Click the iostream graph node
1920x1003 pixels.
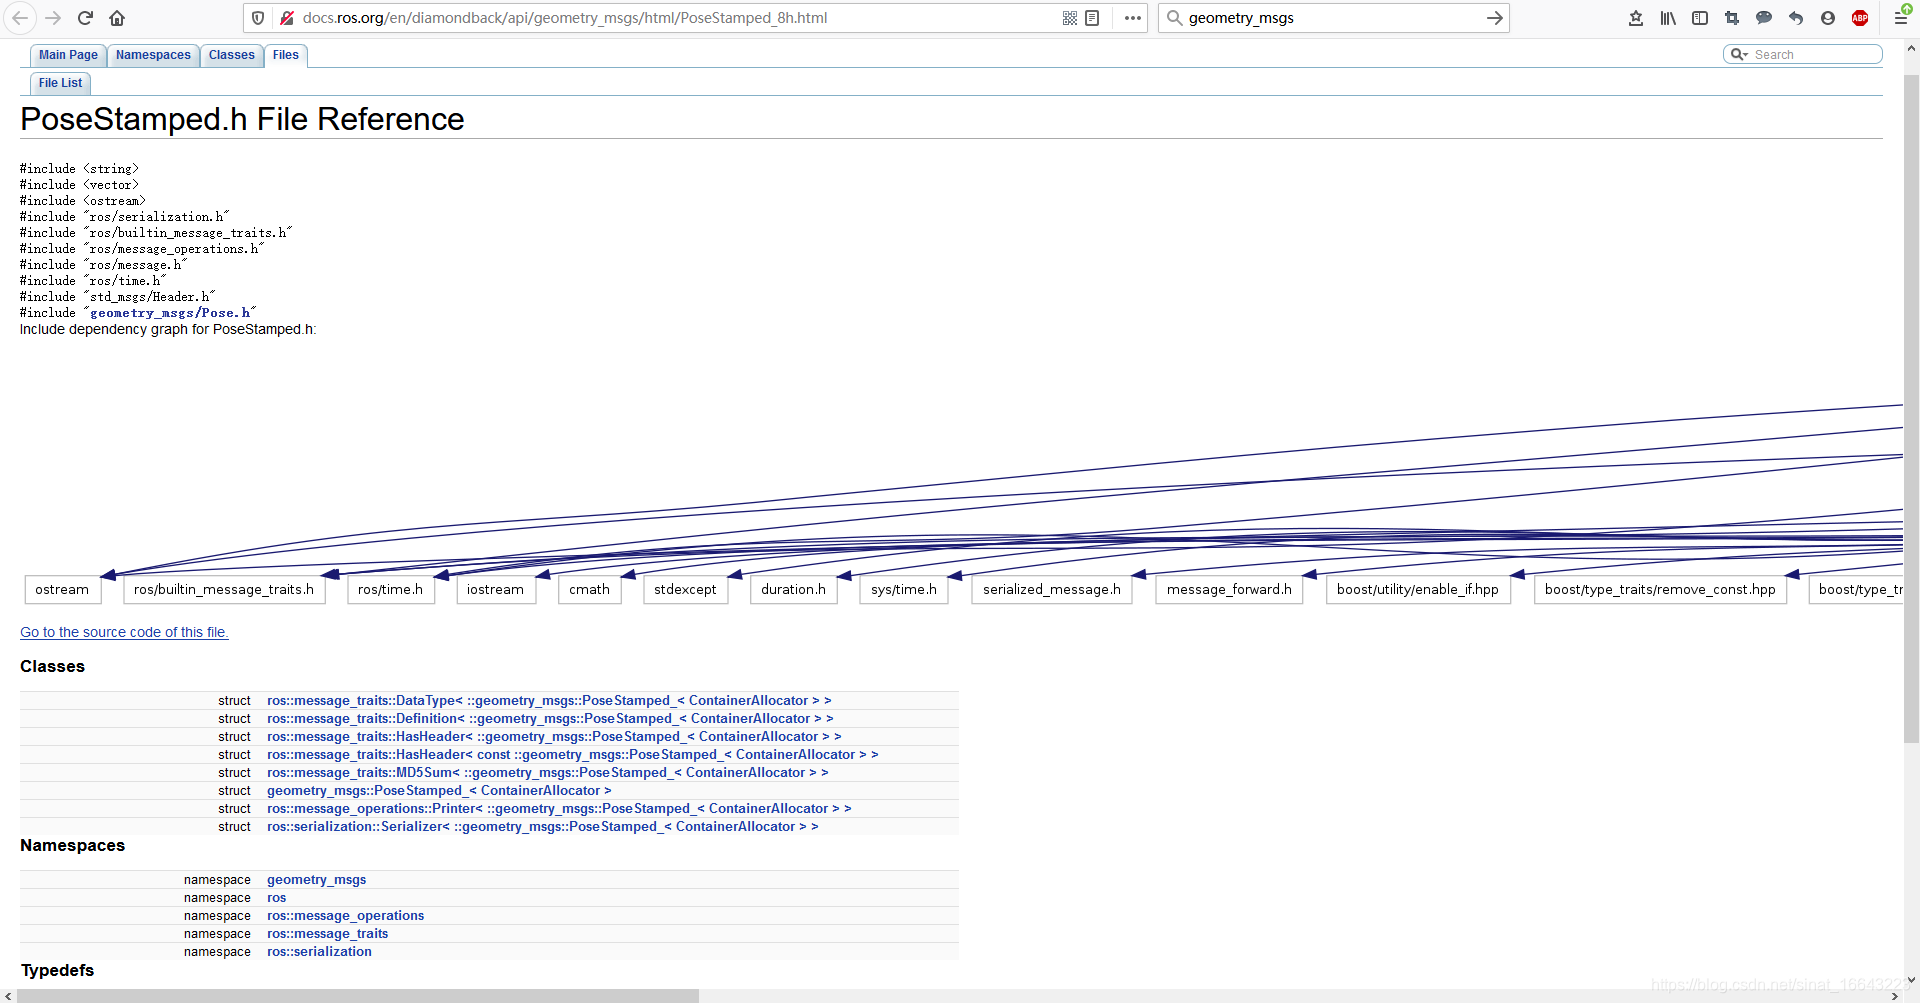click(x=495, y=590)
